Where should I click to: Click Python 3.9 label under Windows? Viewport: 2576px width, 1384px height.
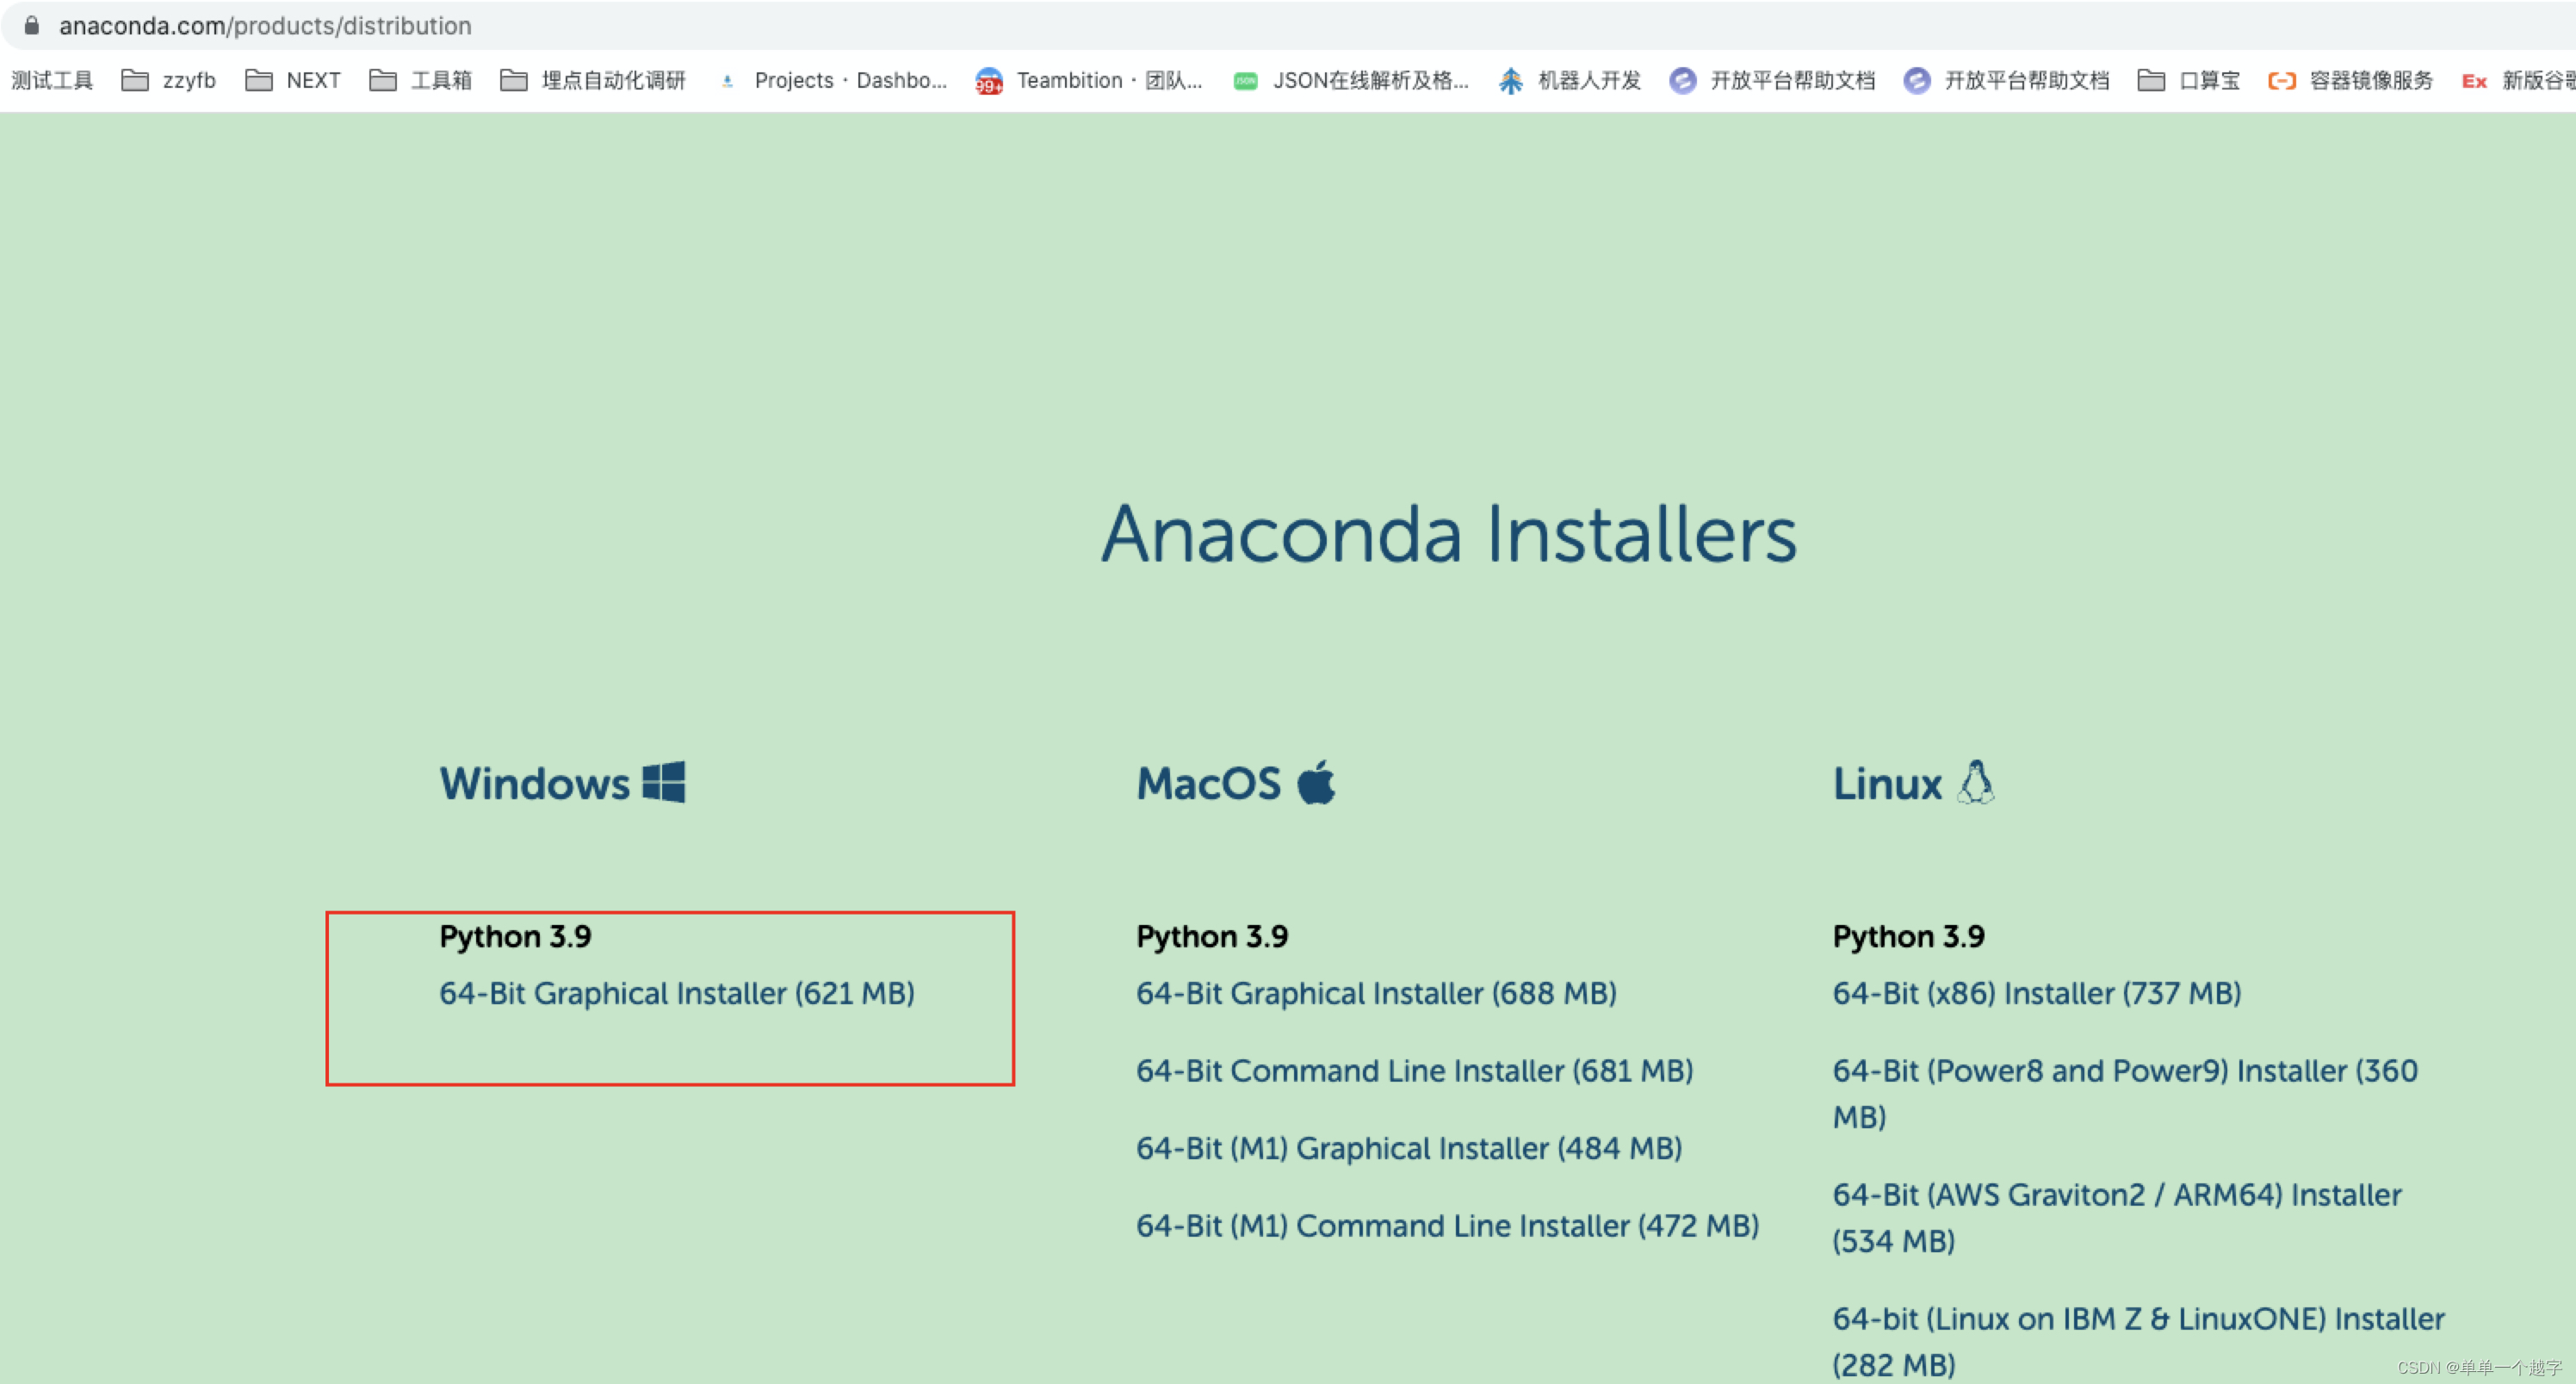tap(515, 936)
